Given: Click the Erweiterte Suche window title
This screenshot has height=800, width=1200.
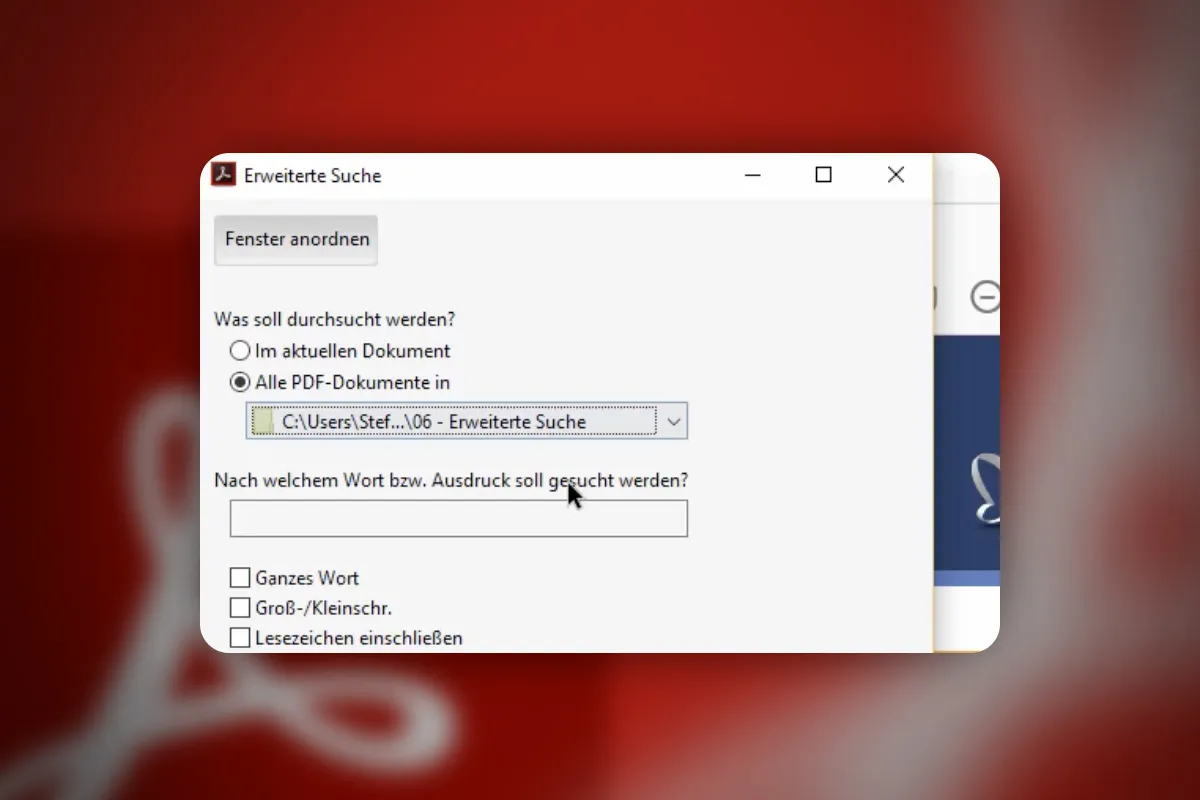Looking at the screenshot, I should tap(313, 176).
